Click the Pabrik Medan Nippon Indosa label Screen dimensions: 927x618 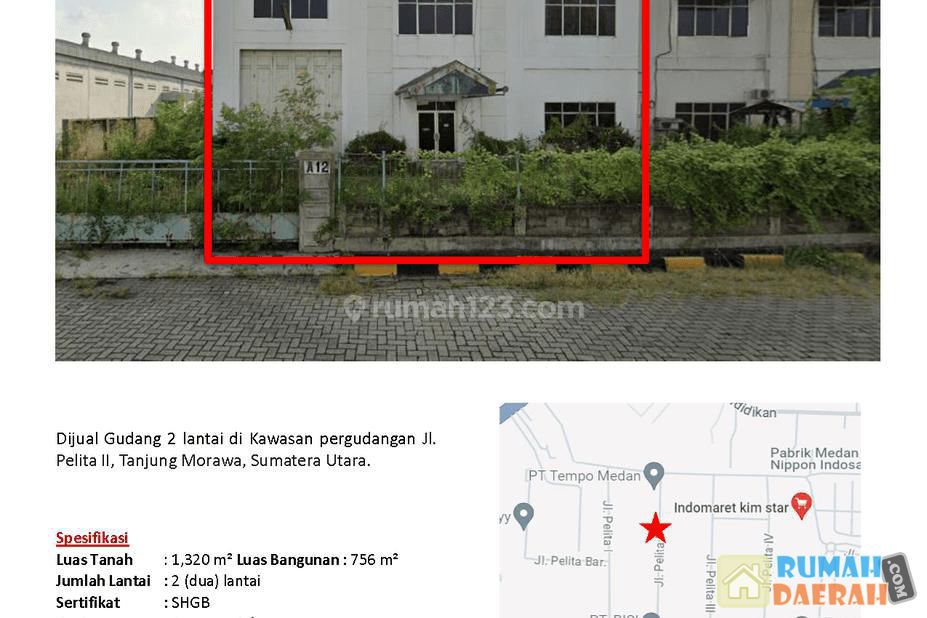click(x=815, y=459)
